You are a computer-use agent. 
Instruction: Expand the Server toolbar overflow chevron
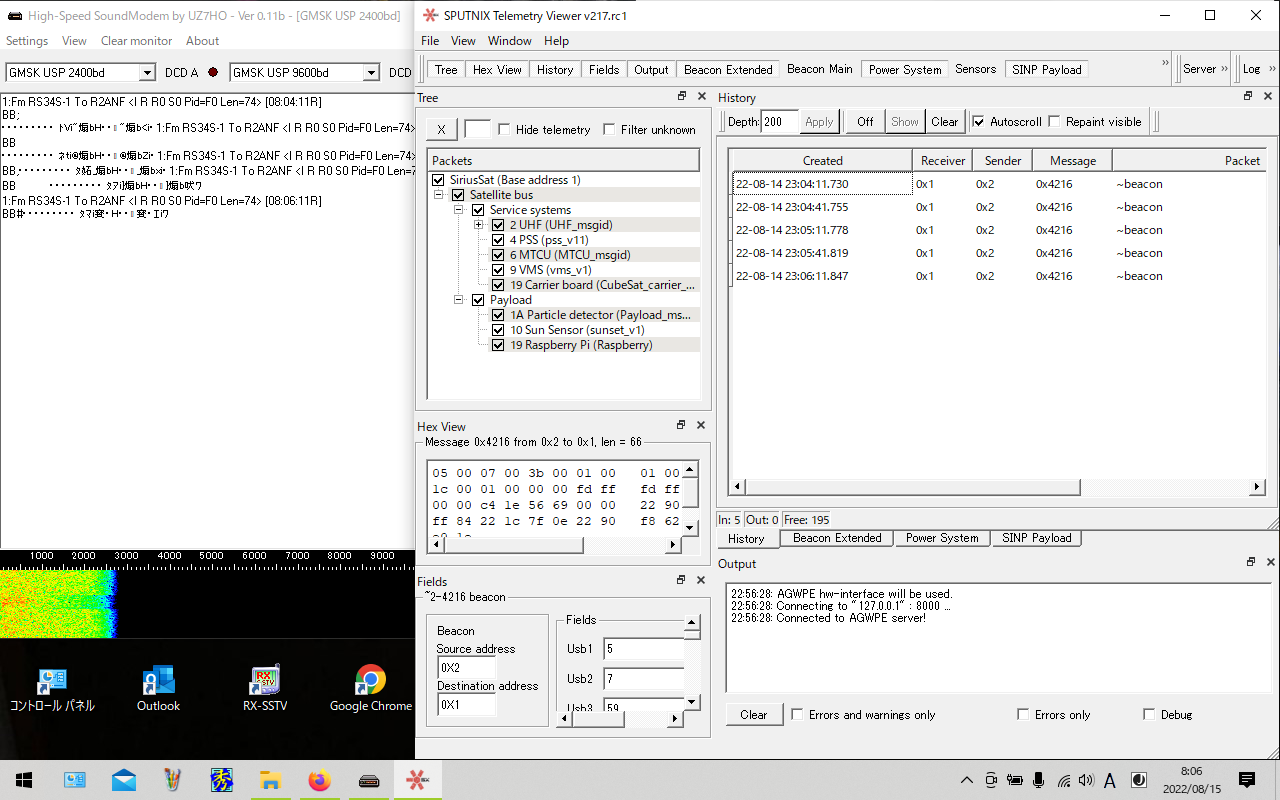[1224, 69]
